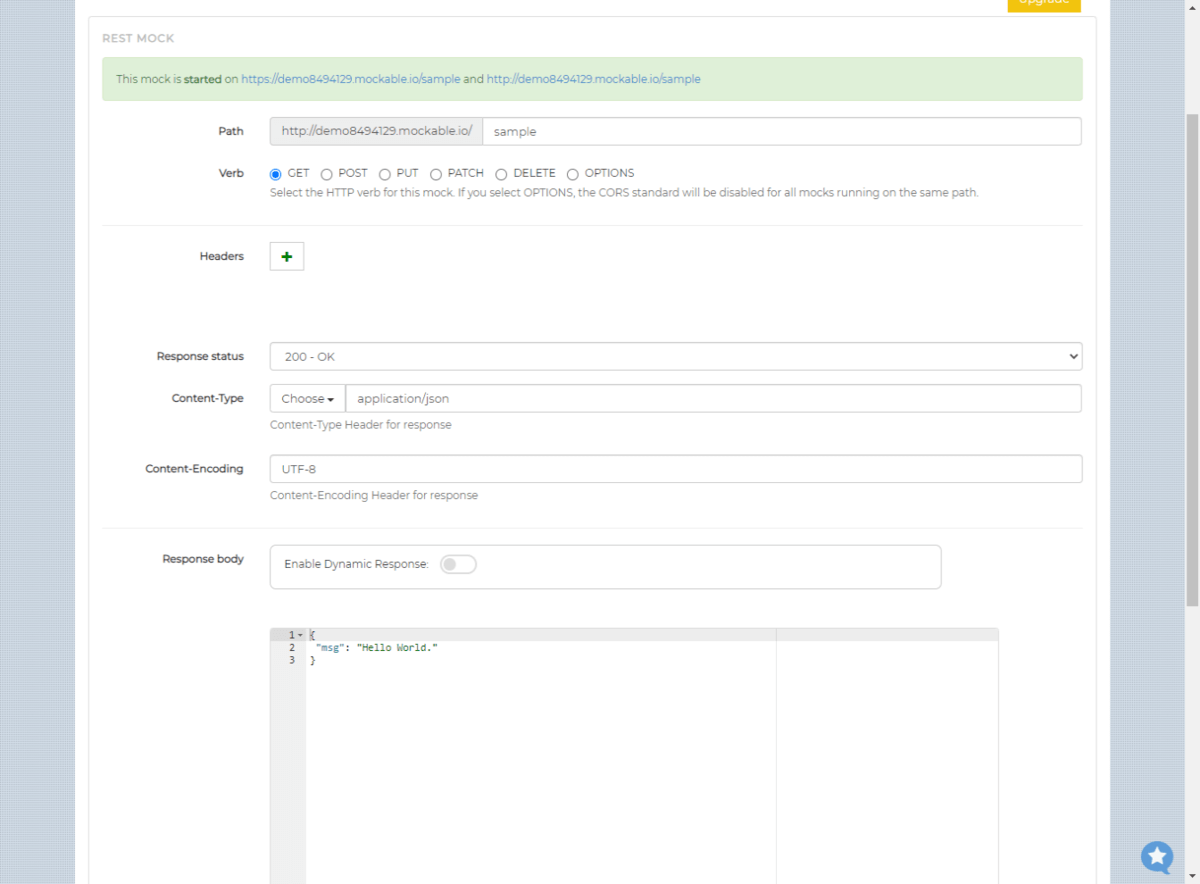Select the OPTIONS verb radio button
The height and width of the screenshot is (884, 1200).
pyautogui.click(x=573, y=174)
